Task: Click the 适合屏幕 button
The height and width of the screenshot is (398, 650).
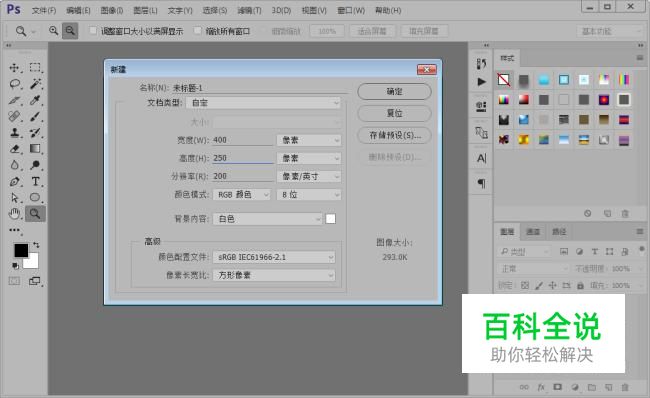Action: pos(372,31)
